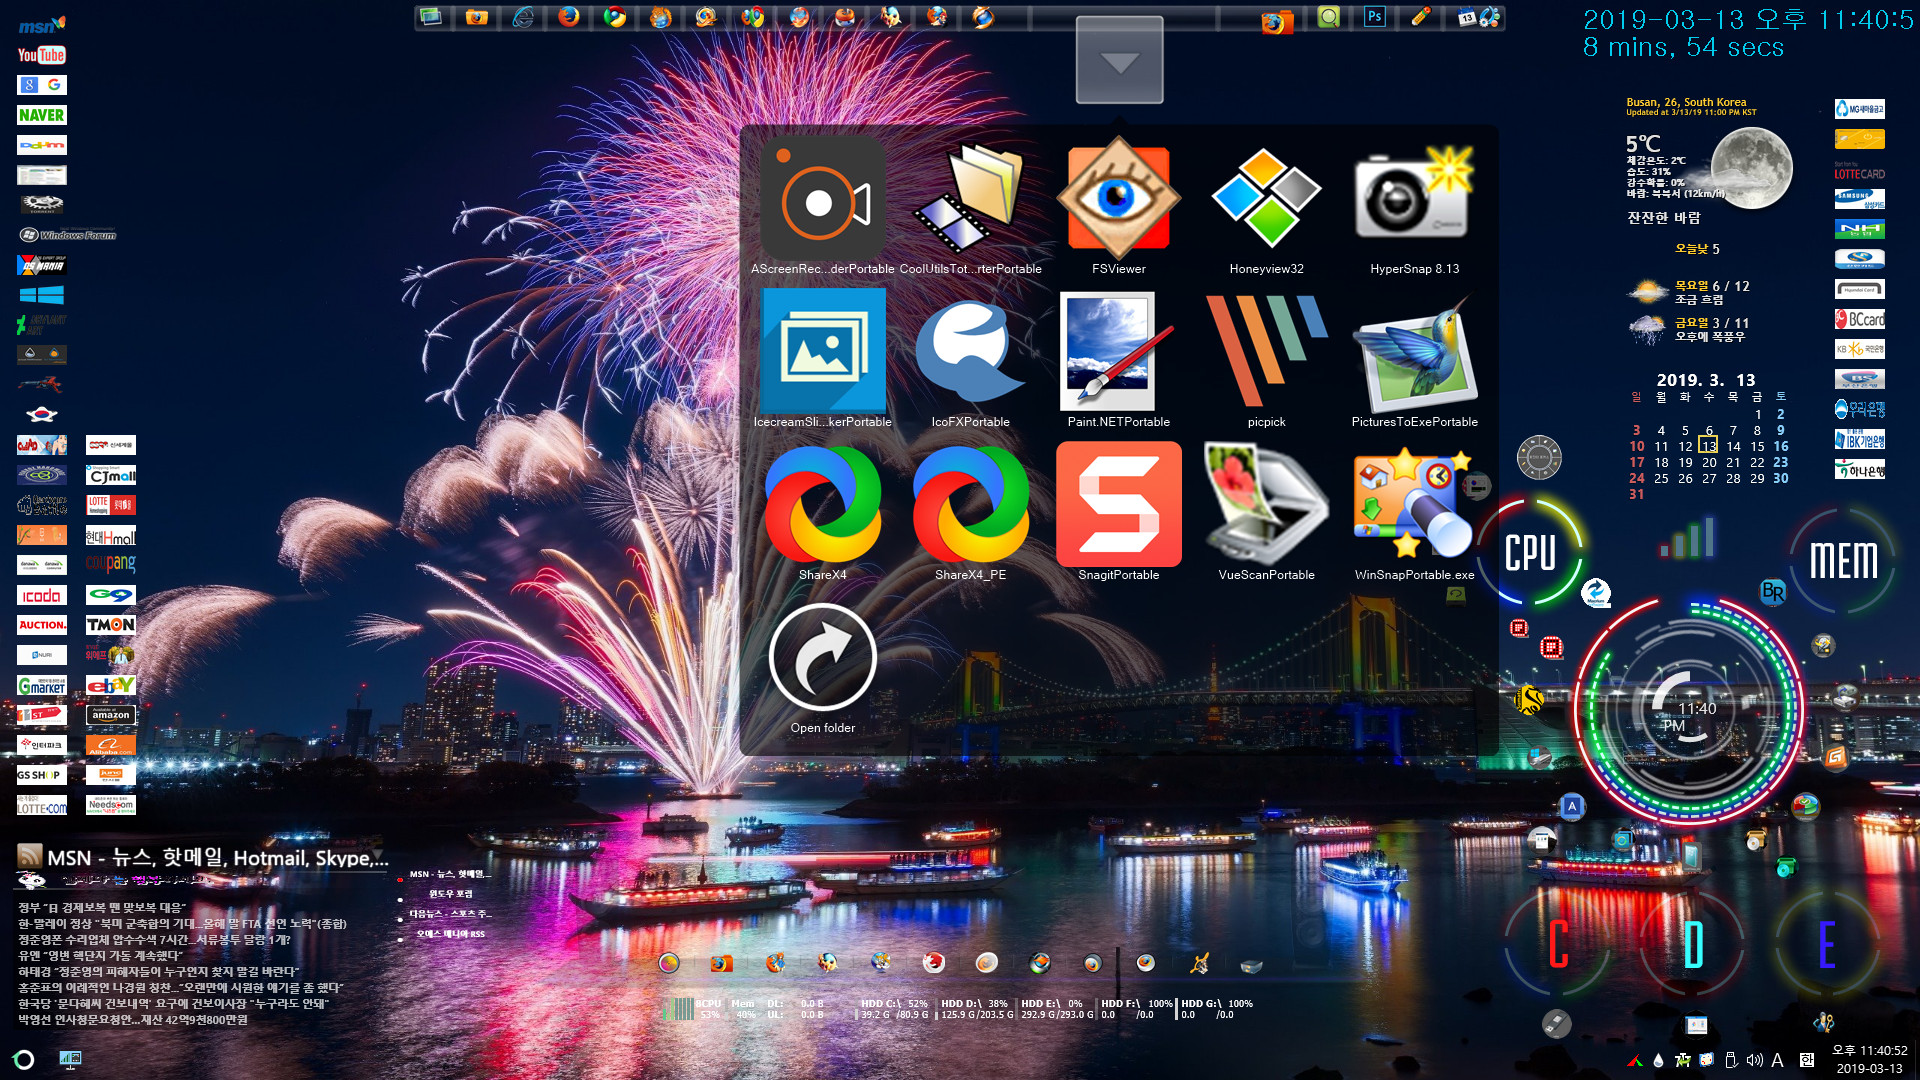Click the volume icon in system tray
The image size is (1920, 1080).
[x=1754, y=1060]
